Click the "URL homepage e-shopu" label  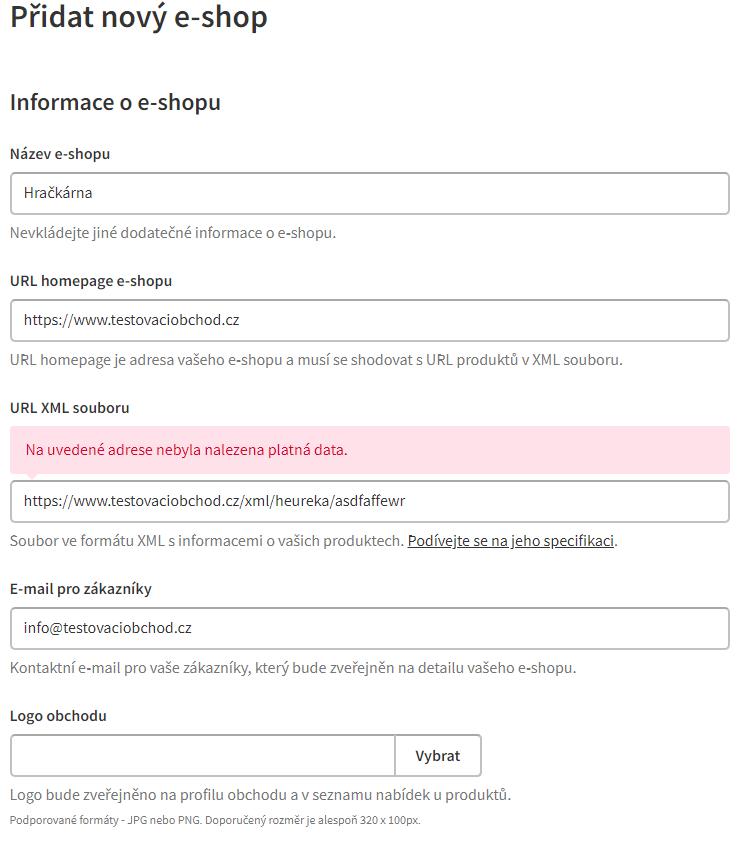pos(91,281)
